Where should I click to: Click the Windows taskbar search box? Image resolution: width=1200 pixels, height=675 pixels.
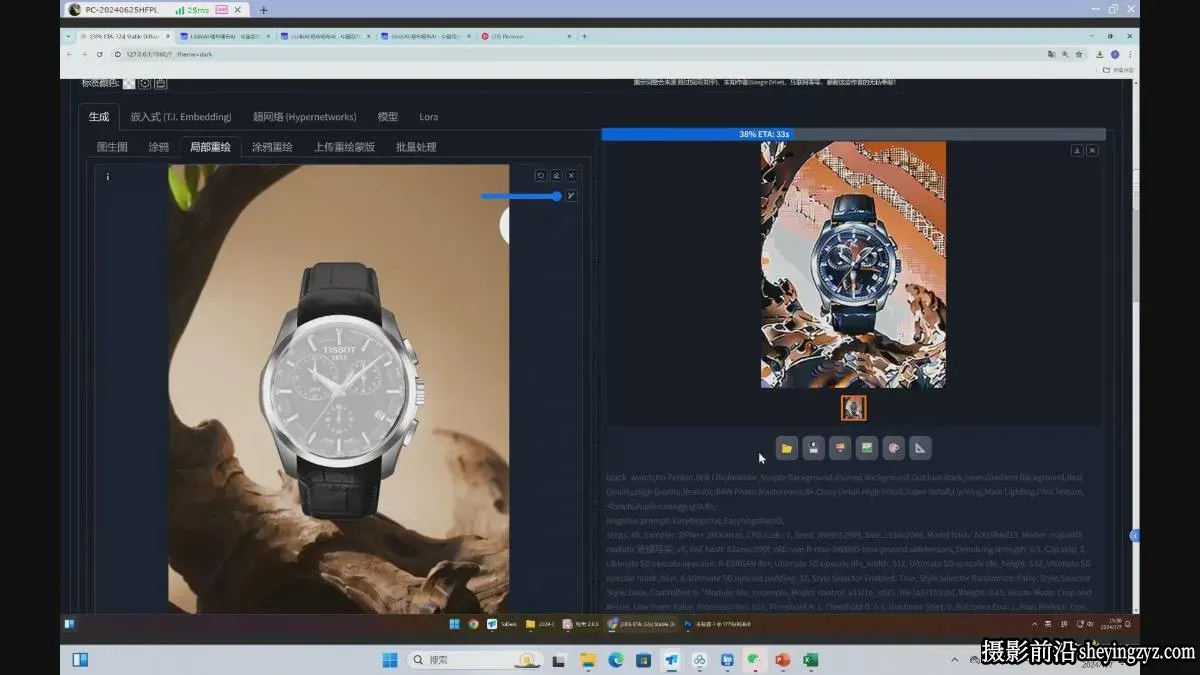(474, 660)
